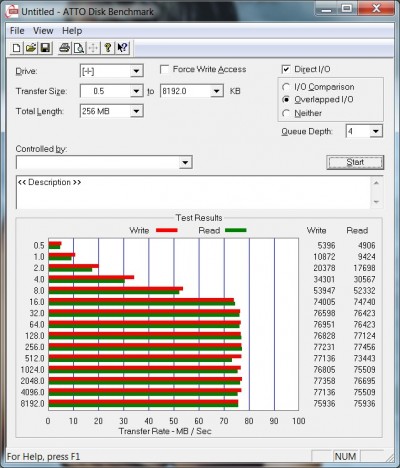The width and height of the screenshot is (400, 468).
Task: Click the Open file toolbar icon
Action: click(x=31, y=48)
